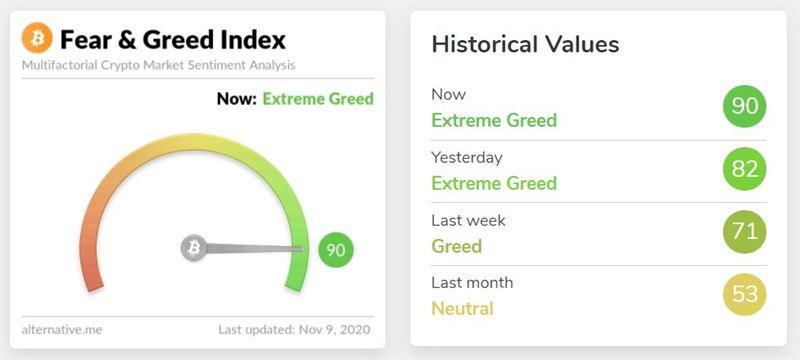Click the green greed end of gauge arc
The height and width of the screenshot is (360, 800).
pos(296,278)
